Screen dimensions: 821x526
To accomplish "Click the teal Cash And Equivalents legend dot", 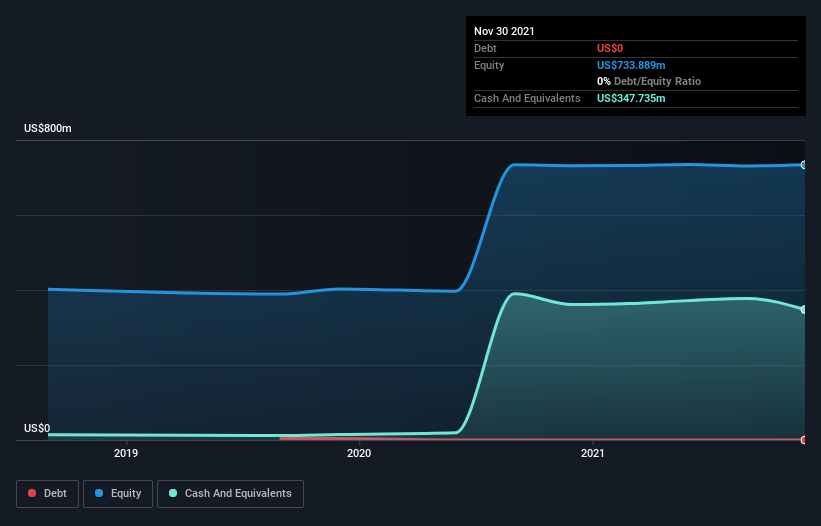I will pos(173,493).
